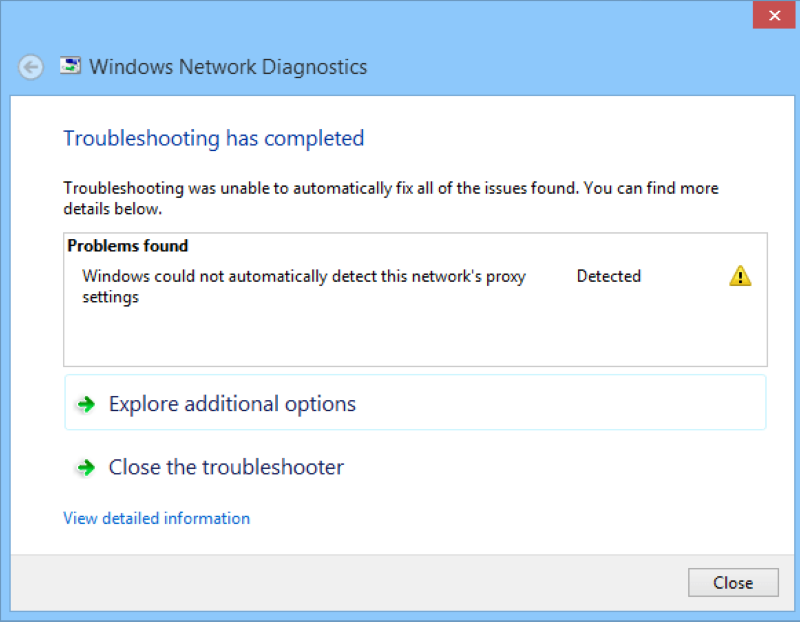800x622 pixels.
Task: Click the Windows Network Diagnostics title icon
Action: (70, 65)
